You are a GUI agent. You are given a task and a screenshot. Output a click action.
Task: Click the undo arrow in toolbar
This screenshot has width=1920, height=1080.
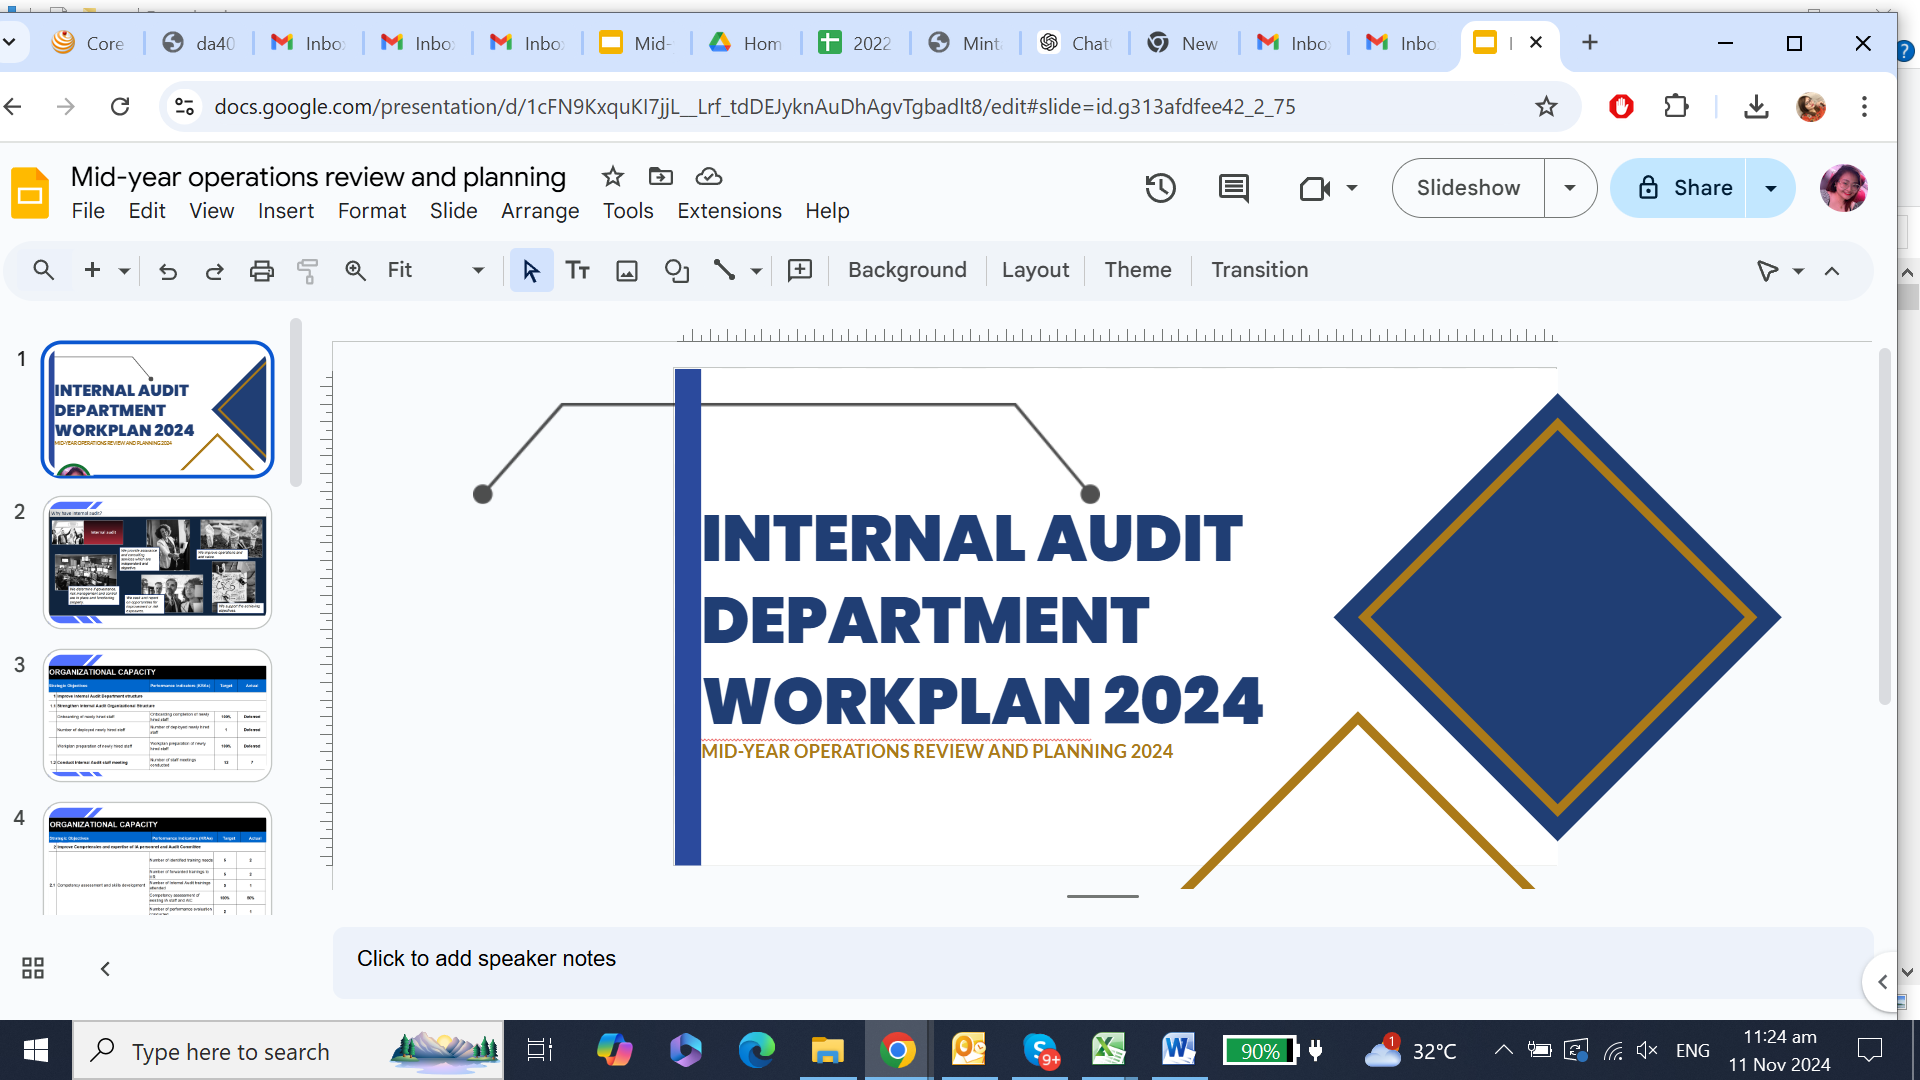[168, 271]
